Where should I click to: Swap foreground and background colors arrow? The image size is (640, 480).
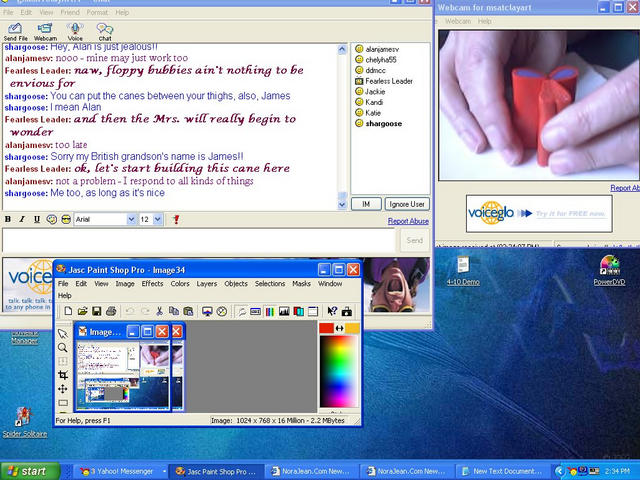339,328
